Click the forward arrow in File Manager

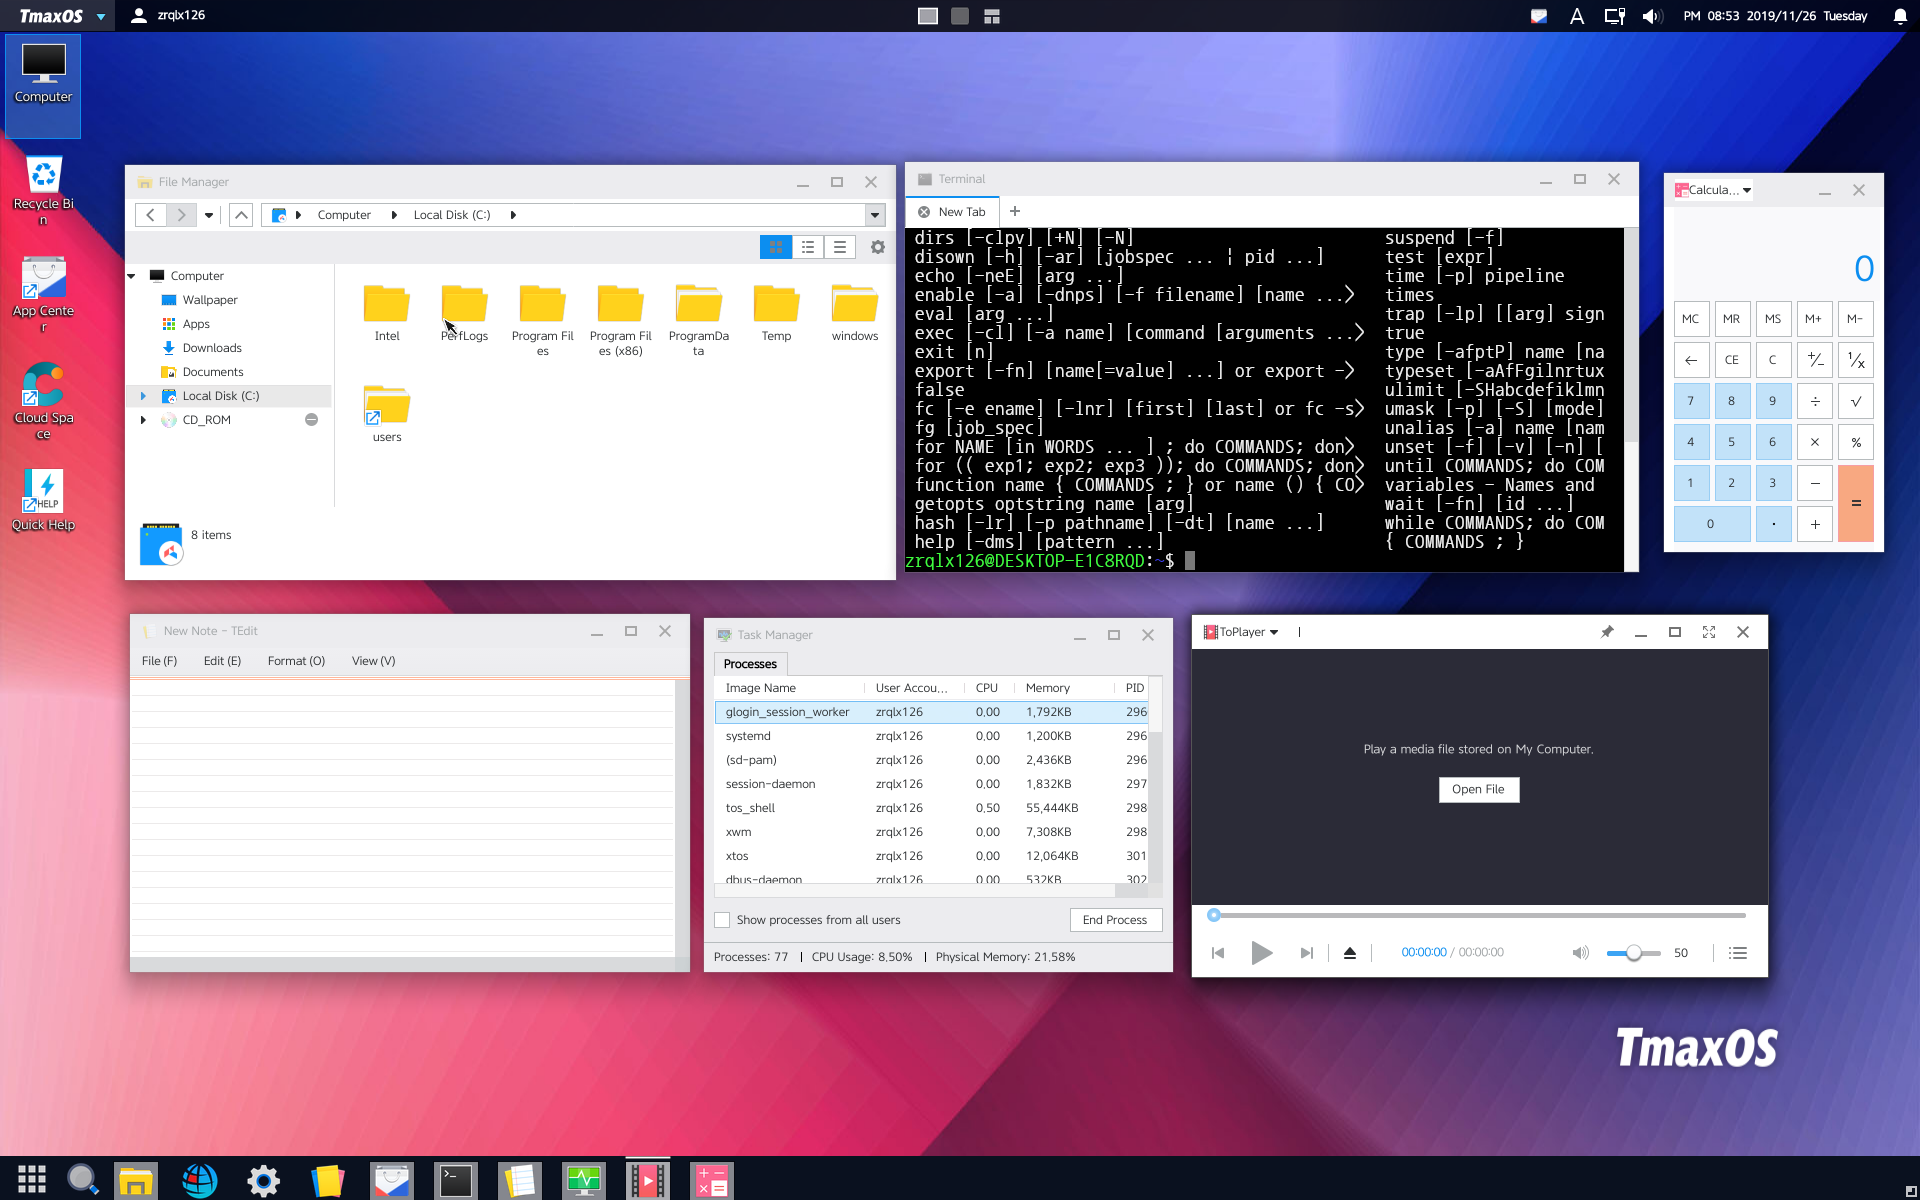tap(181, 215)
